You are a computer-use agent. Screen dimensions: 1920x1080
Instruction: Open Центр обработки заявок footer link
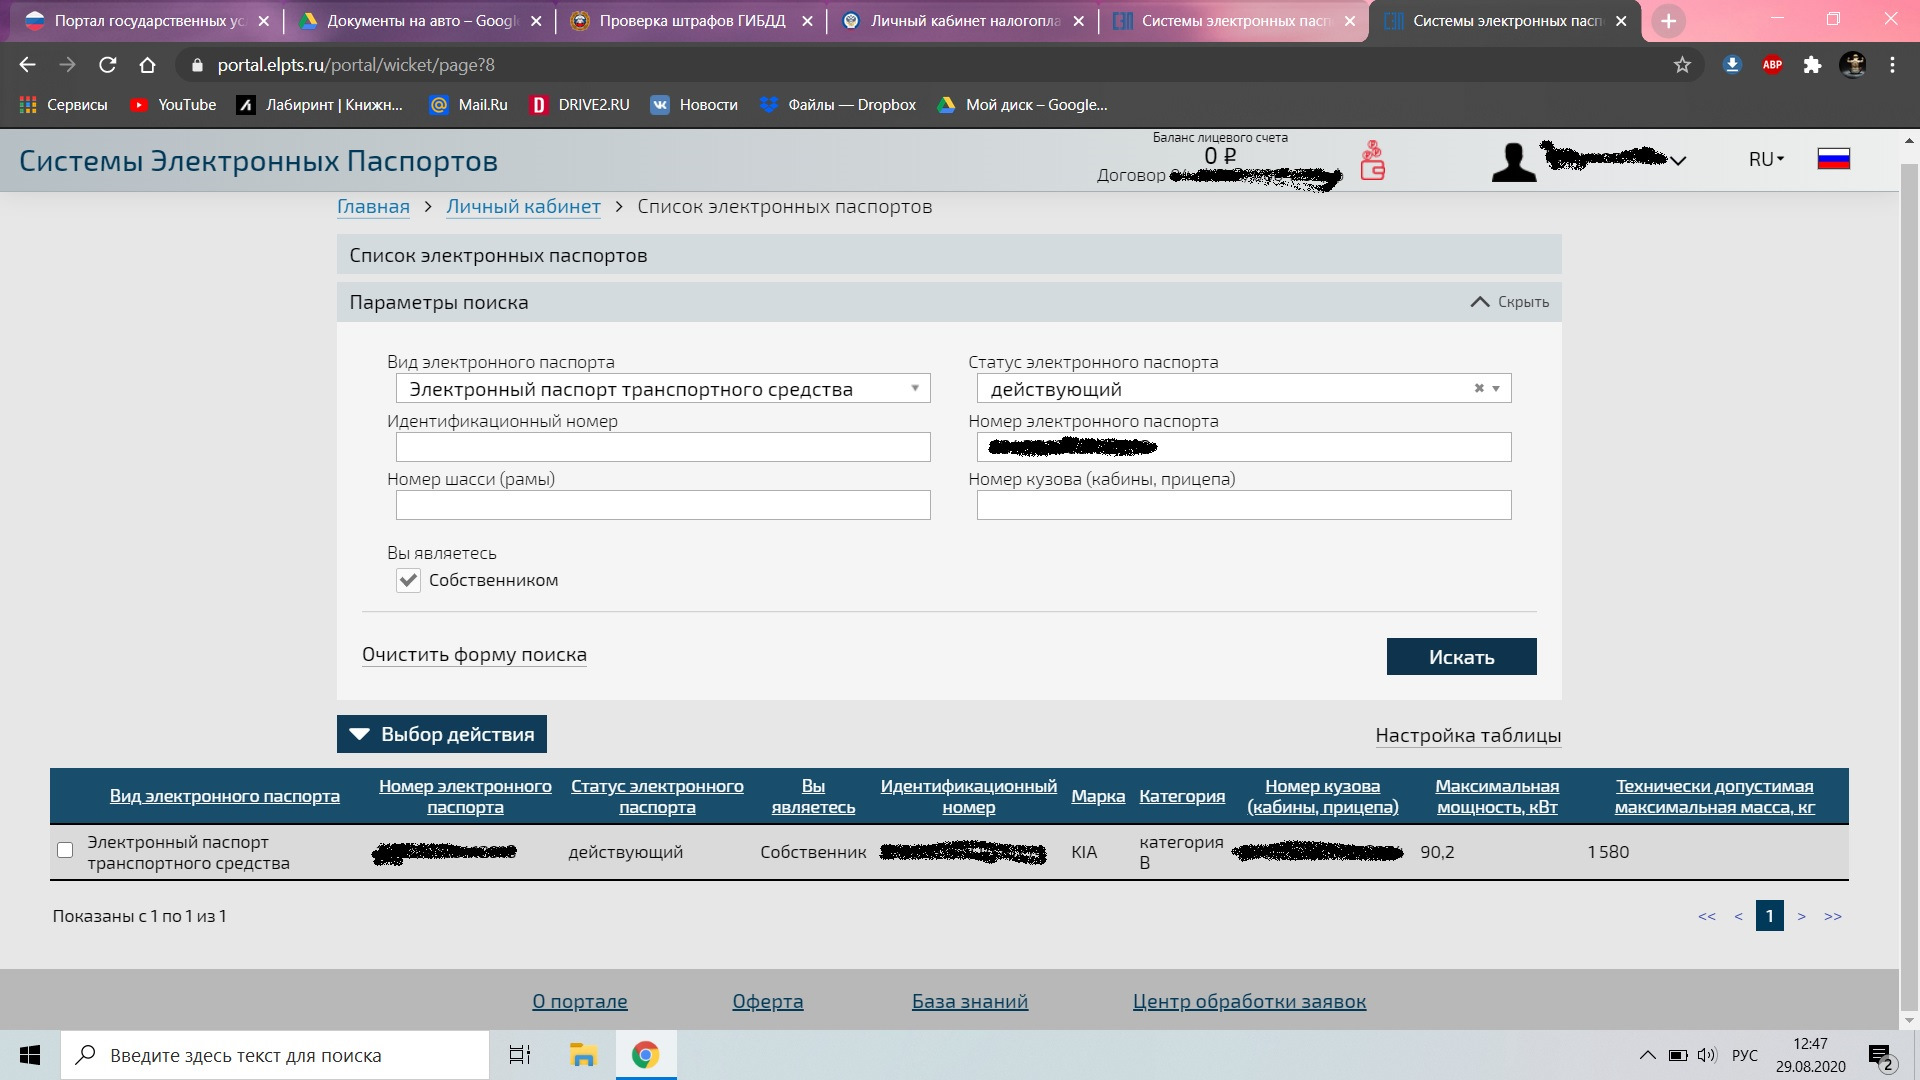(1249, 1001)
